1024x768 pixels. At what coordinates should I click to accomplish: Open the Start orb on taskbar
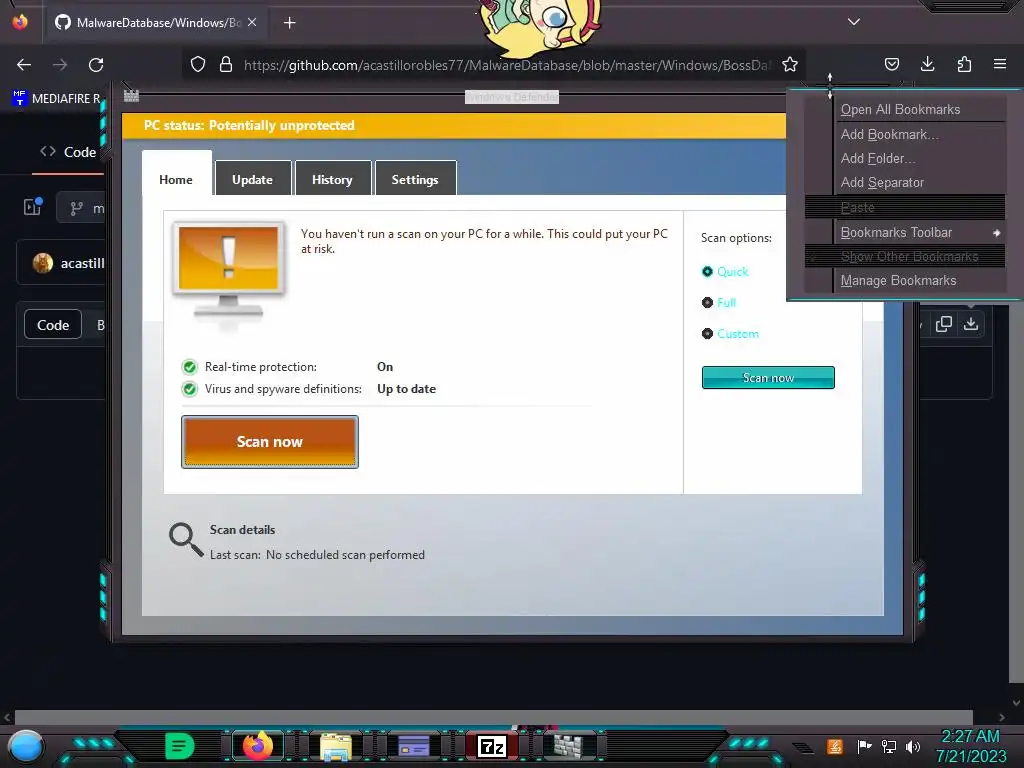[25, 746]
